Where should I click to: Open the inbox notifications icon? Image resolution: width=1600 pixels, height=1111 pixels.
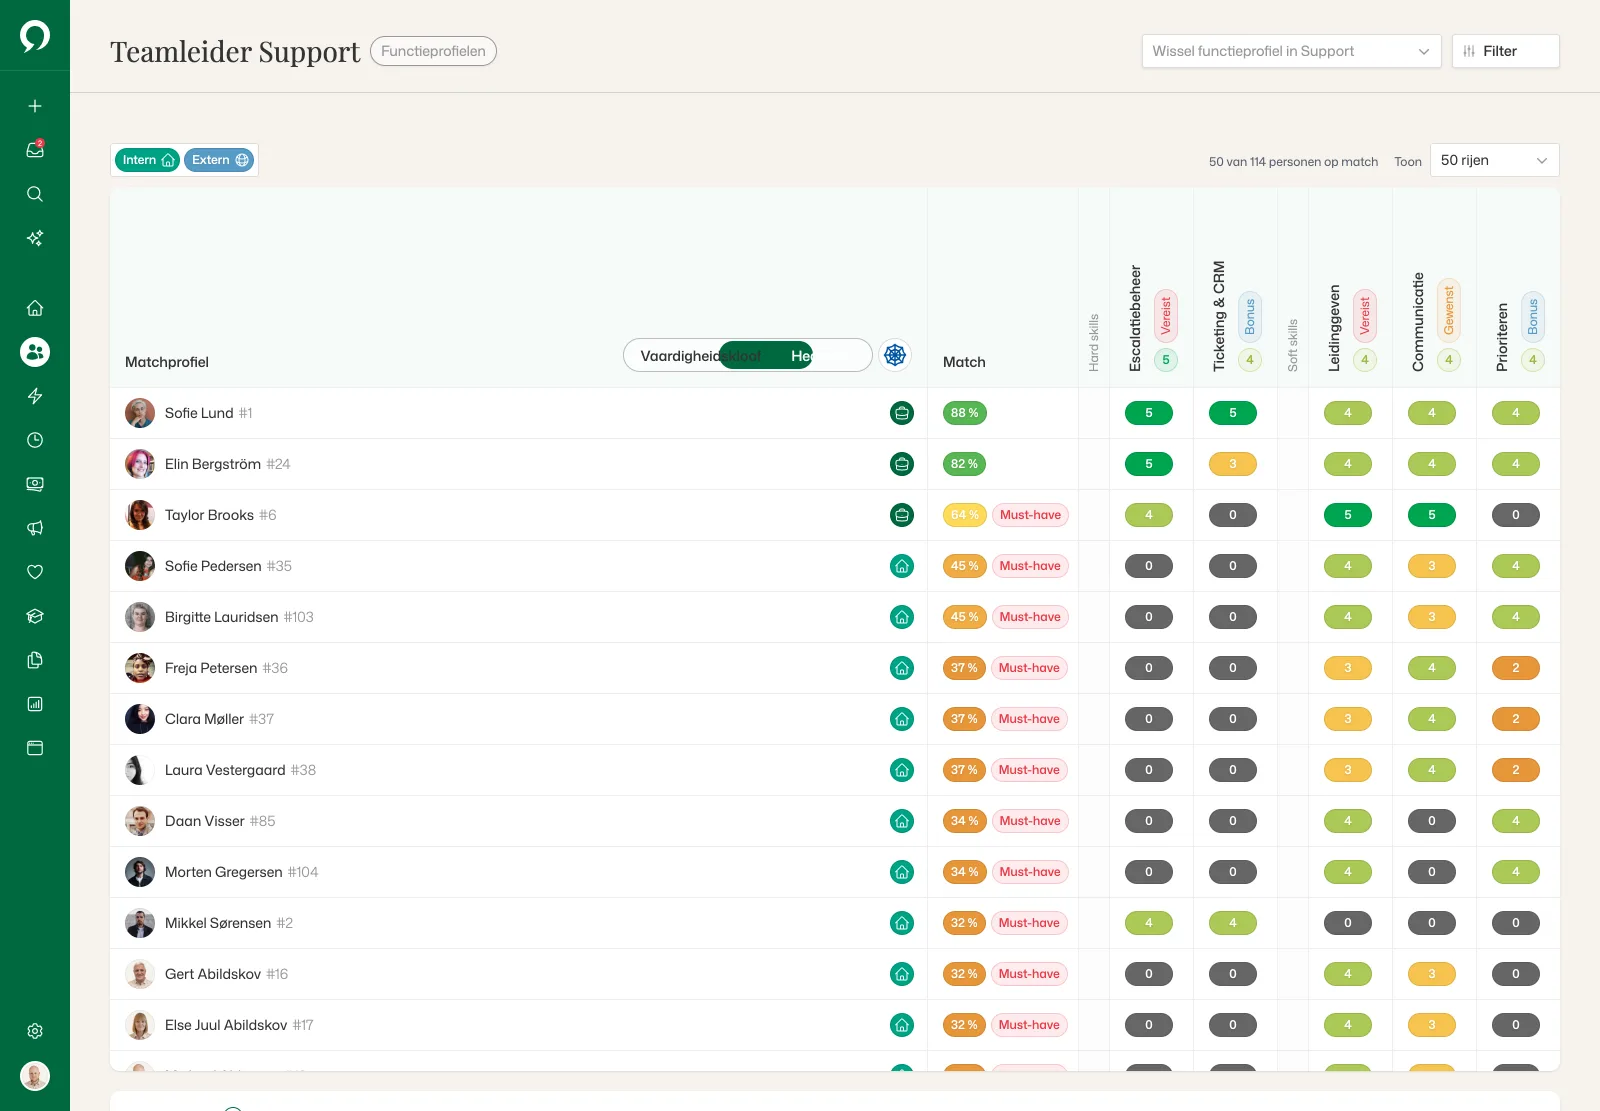click(x=35, y=150)
